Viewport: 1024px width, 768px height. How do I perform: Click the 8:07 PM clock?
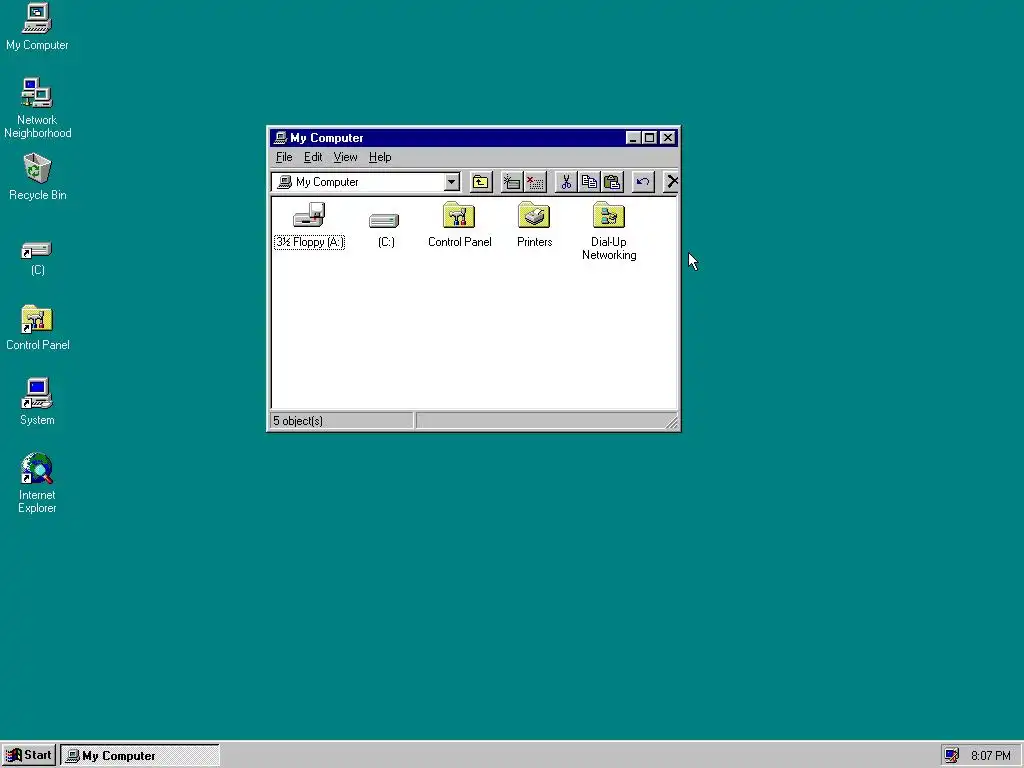990,756
